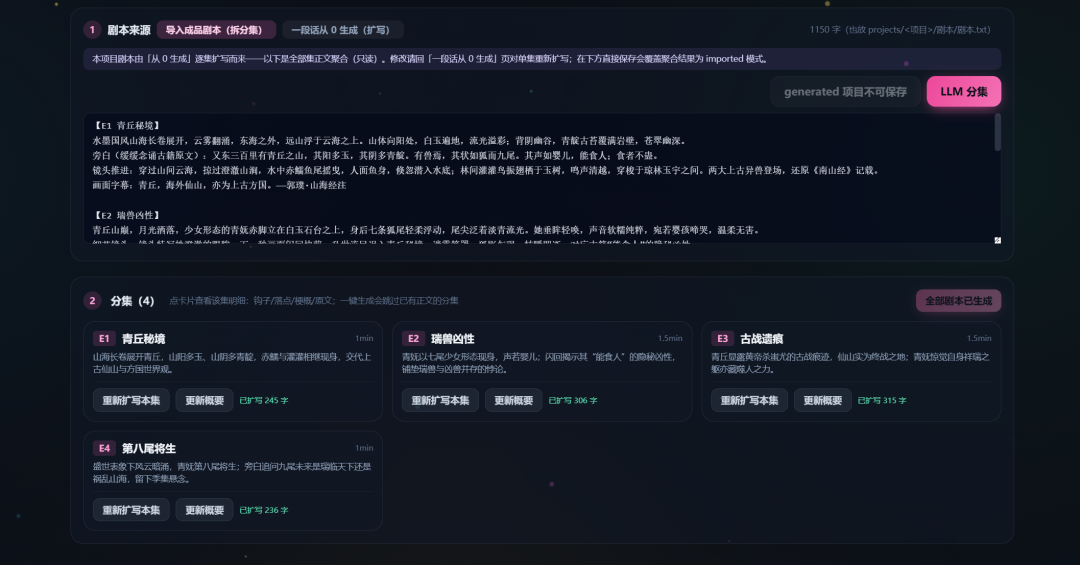
Task: Open the E3 古战遗痕 card title
Action: 762,338
